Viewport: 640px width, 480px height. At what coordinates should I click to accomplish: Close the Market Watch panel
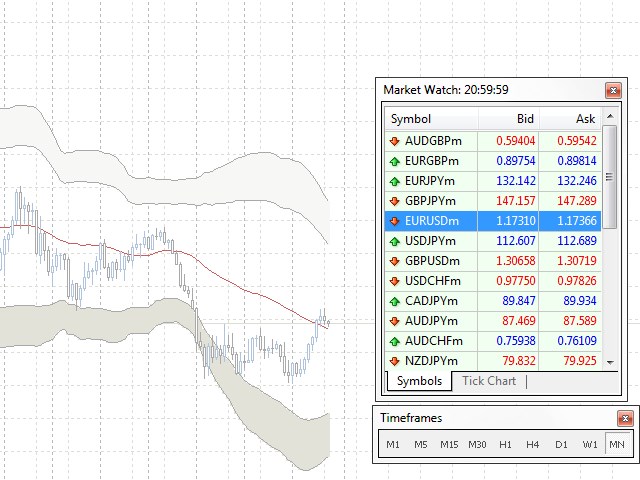click(x=612, y=90)
